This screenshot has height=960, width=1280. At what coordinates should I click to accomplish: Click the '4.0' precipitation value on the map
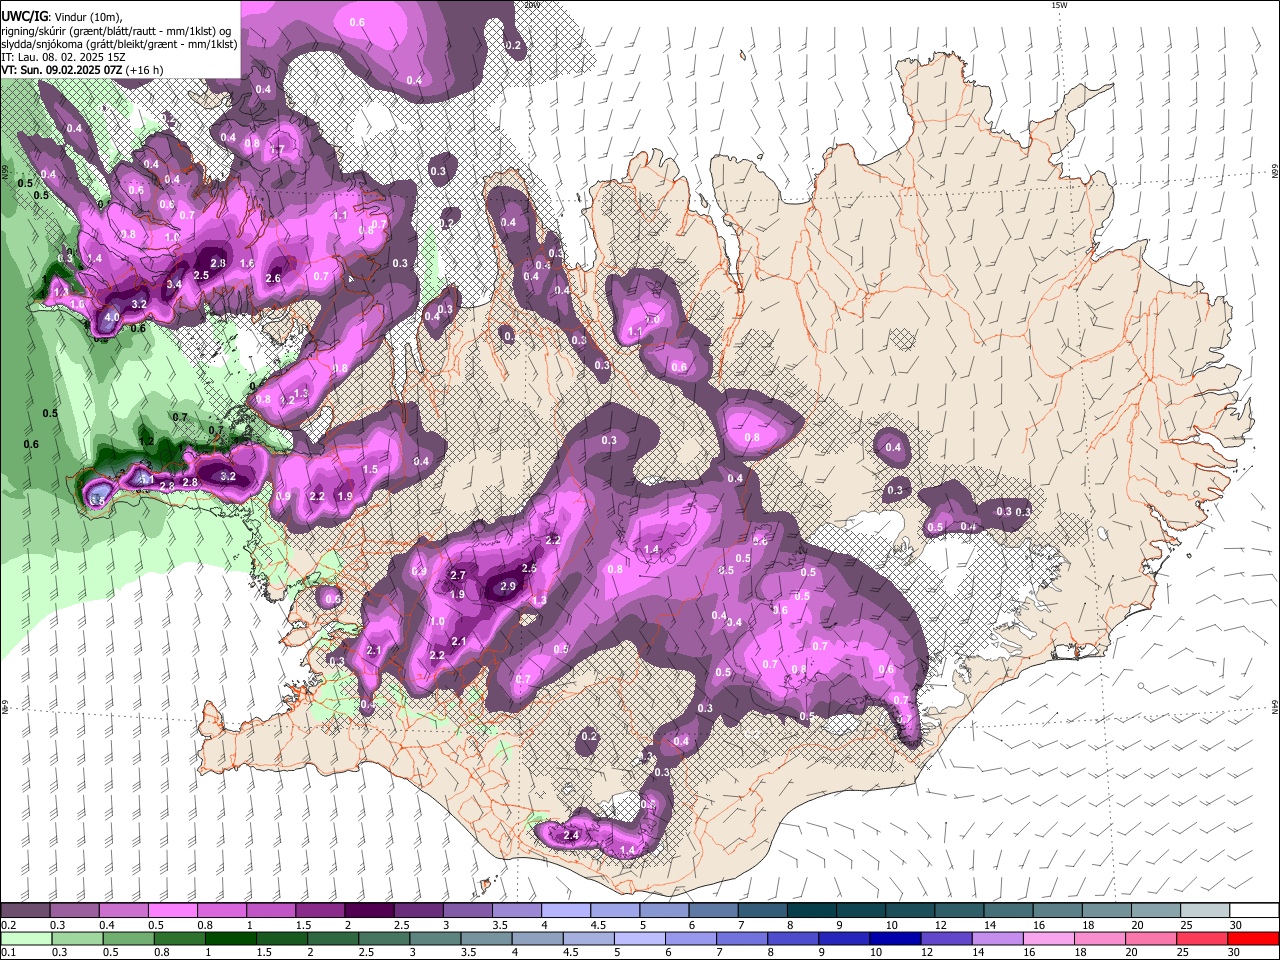tap(112, 317)
